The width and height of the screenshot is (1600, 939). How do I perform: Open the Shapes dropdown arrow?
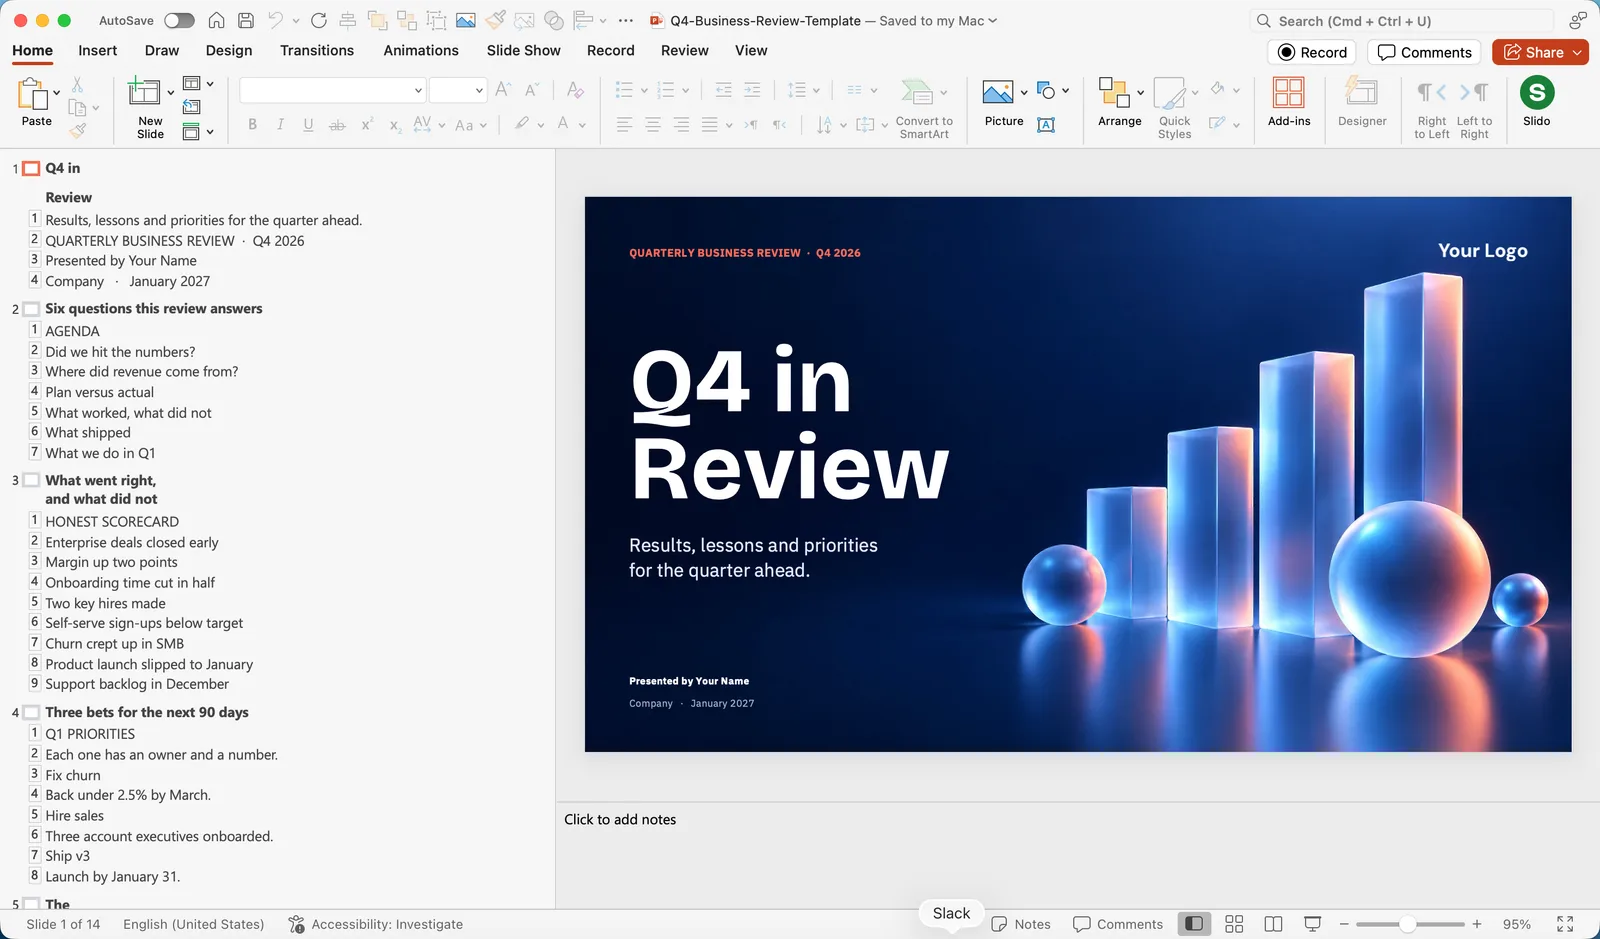pyautogui.click(x=1066, y=91)
